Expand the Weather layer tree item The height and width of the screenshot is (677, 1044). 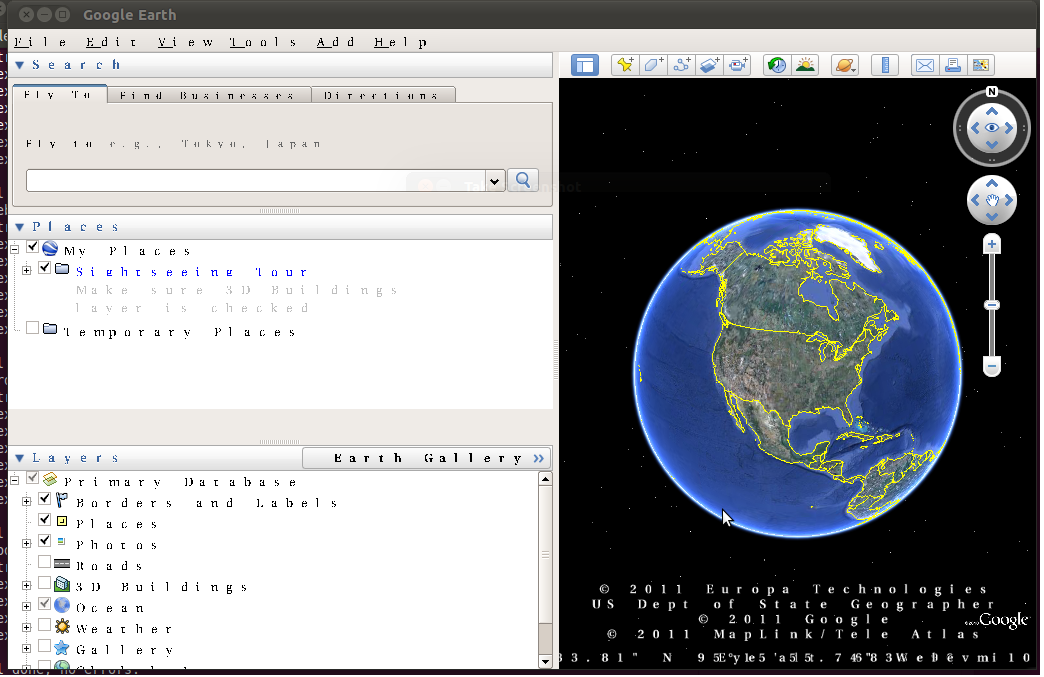click(25, 628)
